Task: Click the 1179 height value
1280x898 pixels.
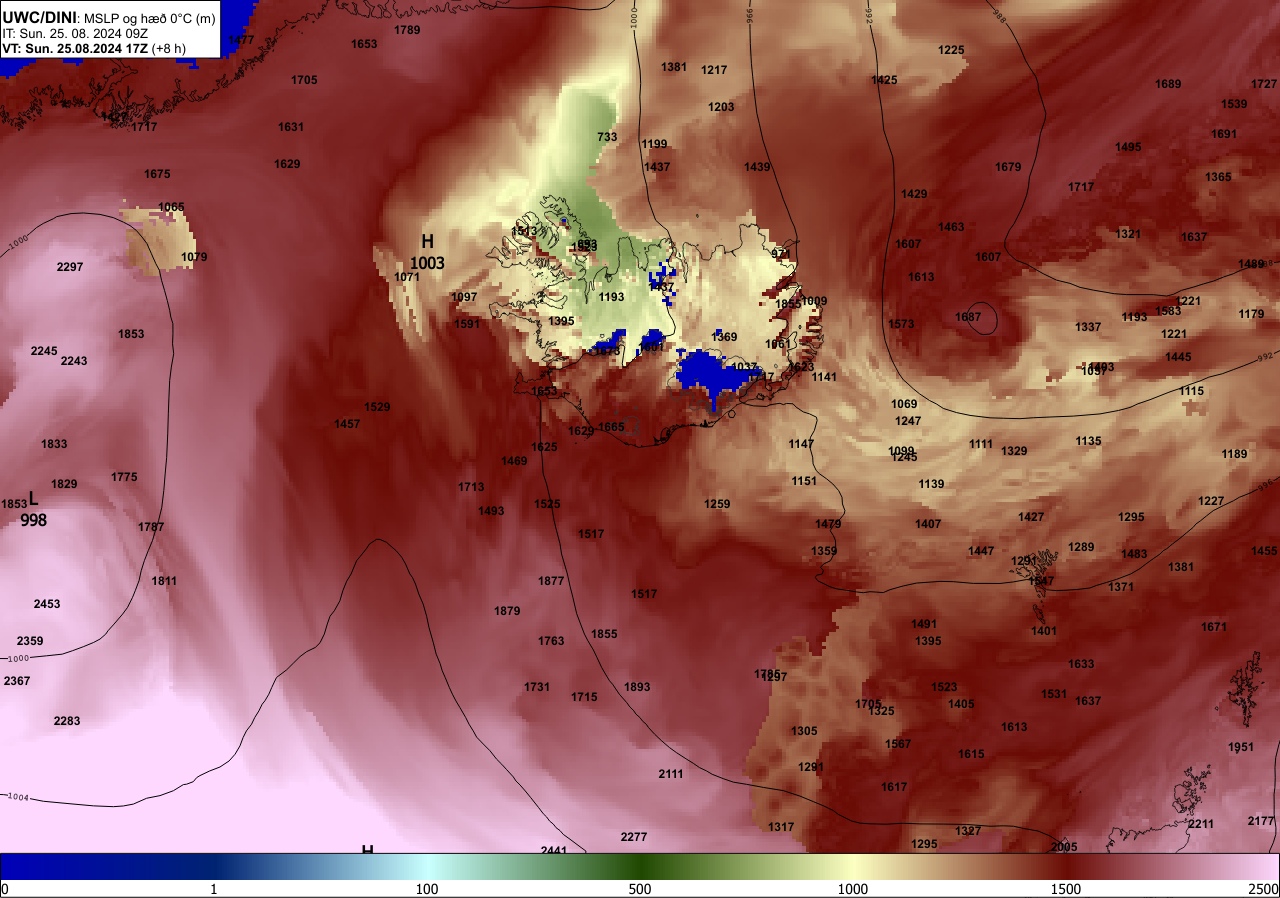Action: tap(1251, 314)
